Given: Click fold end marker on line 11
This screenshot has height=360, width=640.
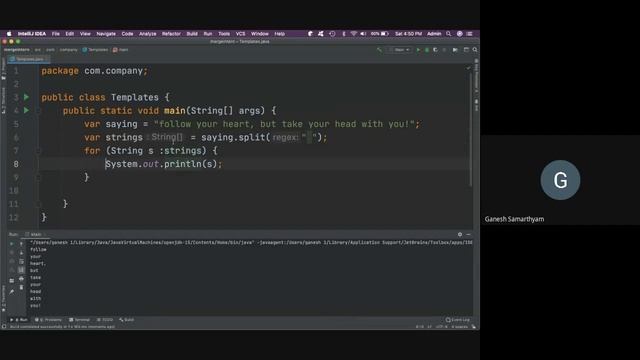Looking at the screenshot, I should click(x=39, y=204).
